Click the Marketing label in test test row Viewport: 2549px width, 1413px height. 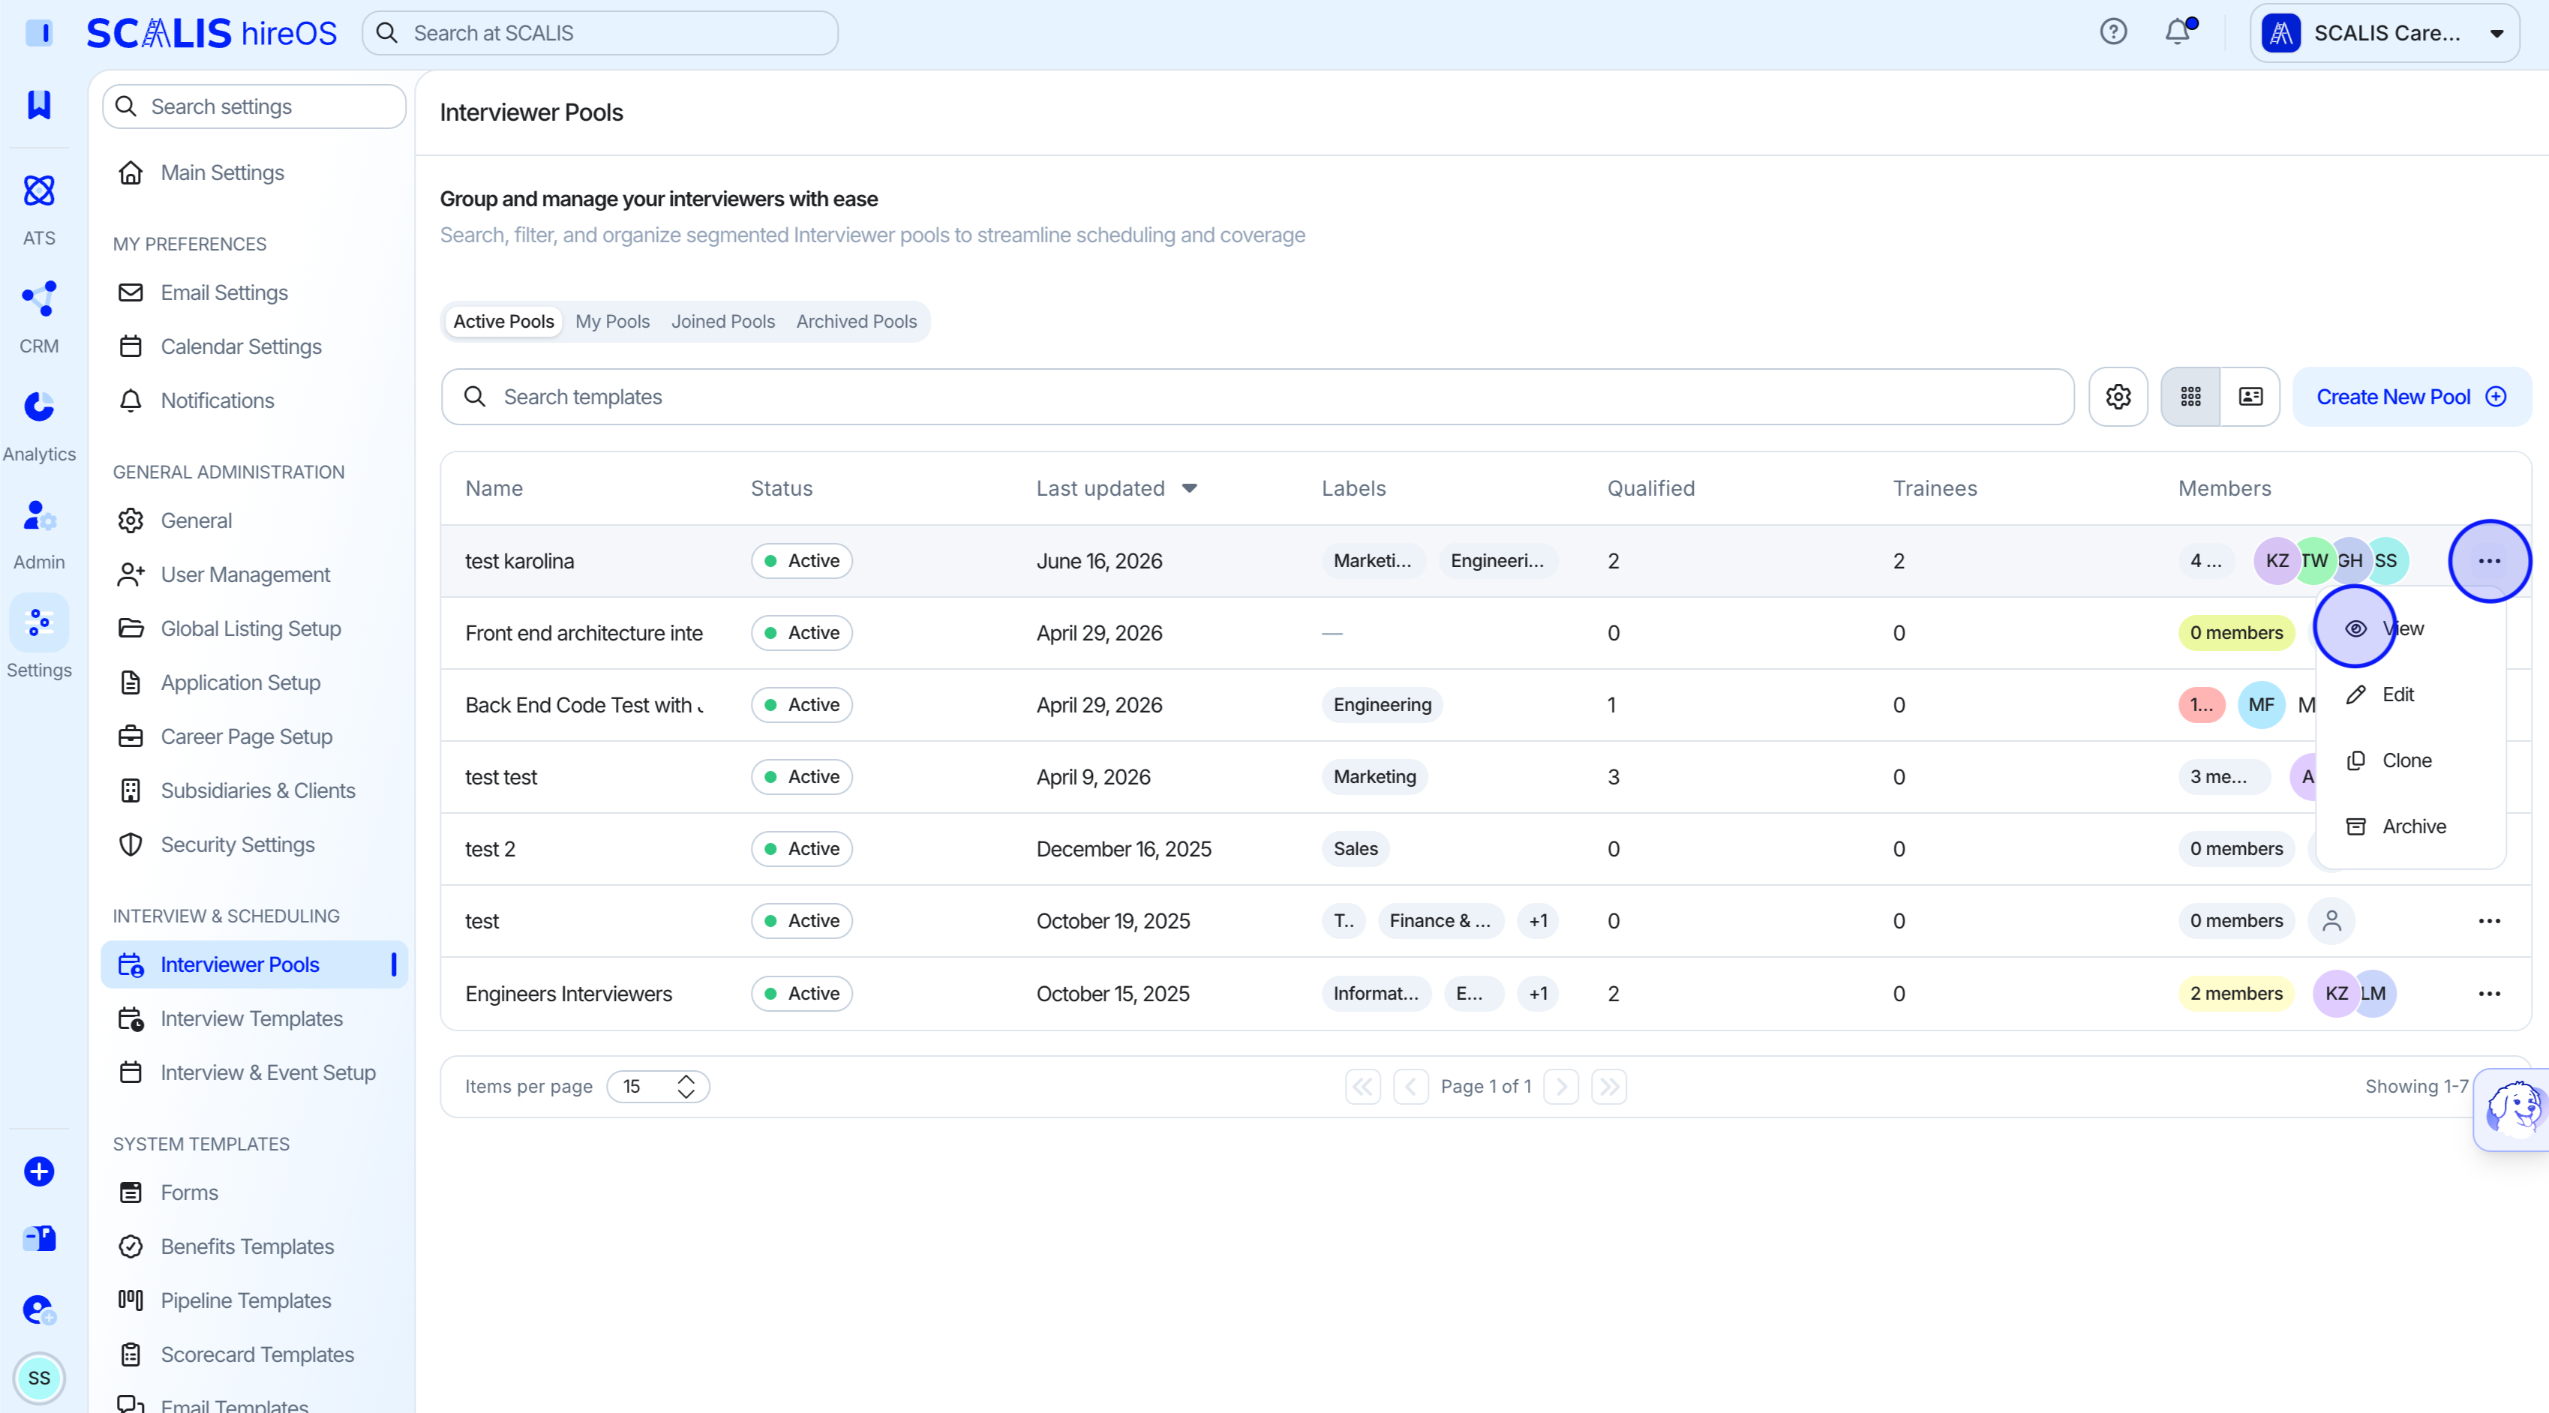[1374, 777]
